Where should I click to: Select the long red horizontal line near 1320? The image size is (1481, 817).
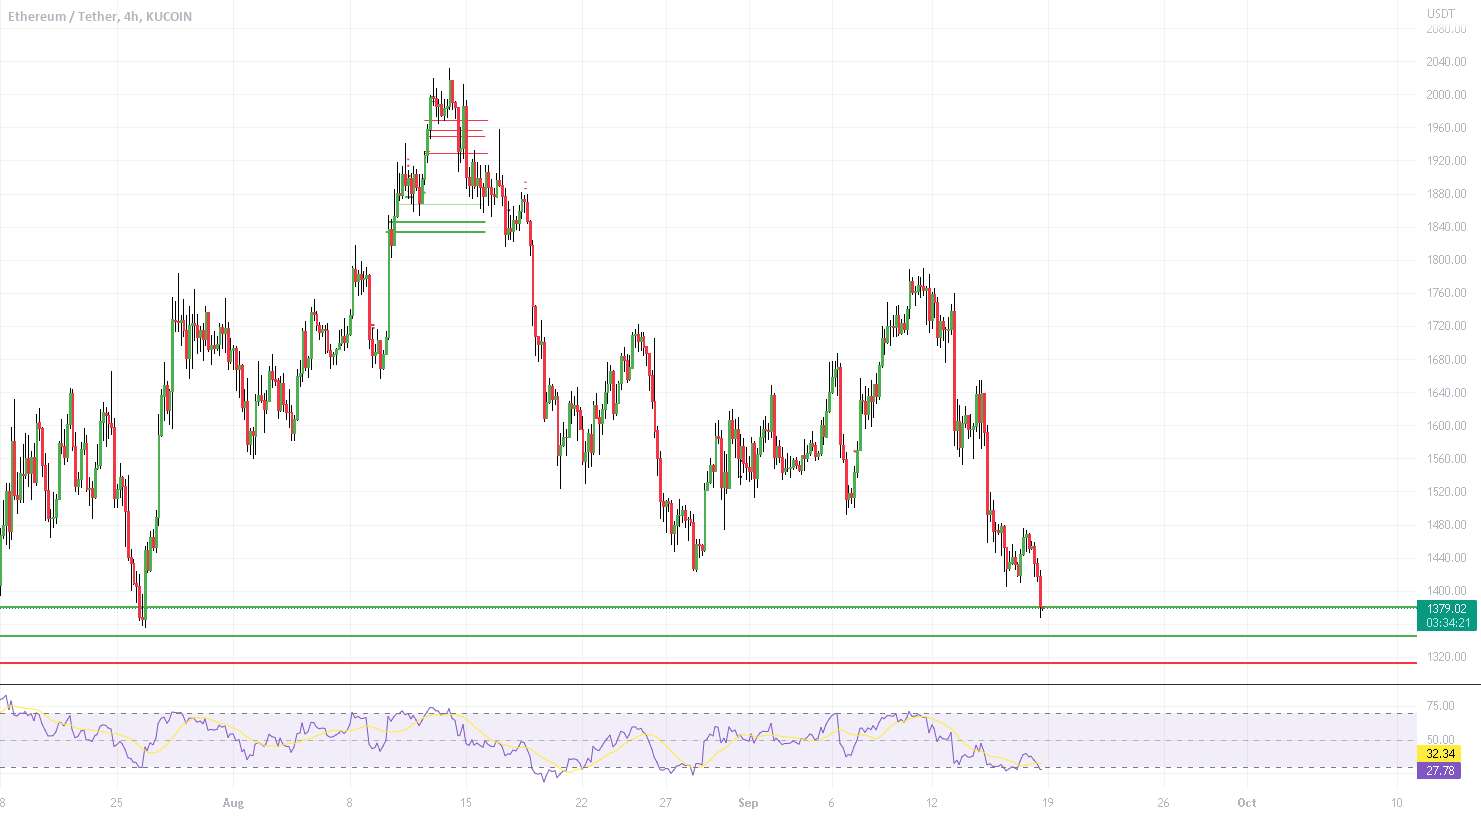(708, 662)
